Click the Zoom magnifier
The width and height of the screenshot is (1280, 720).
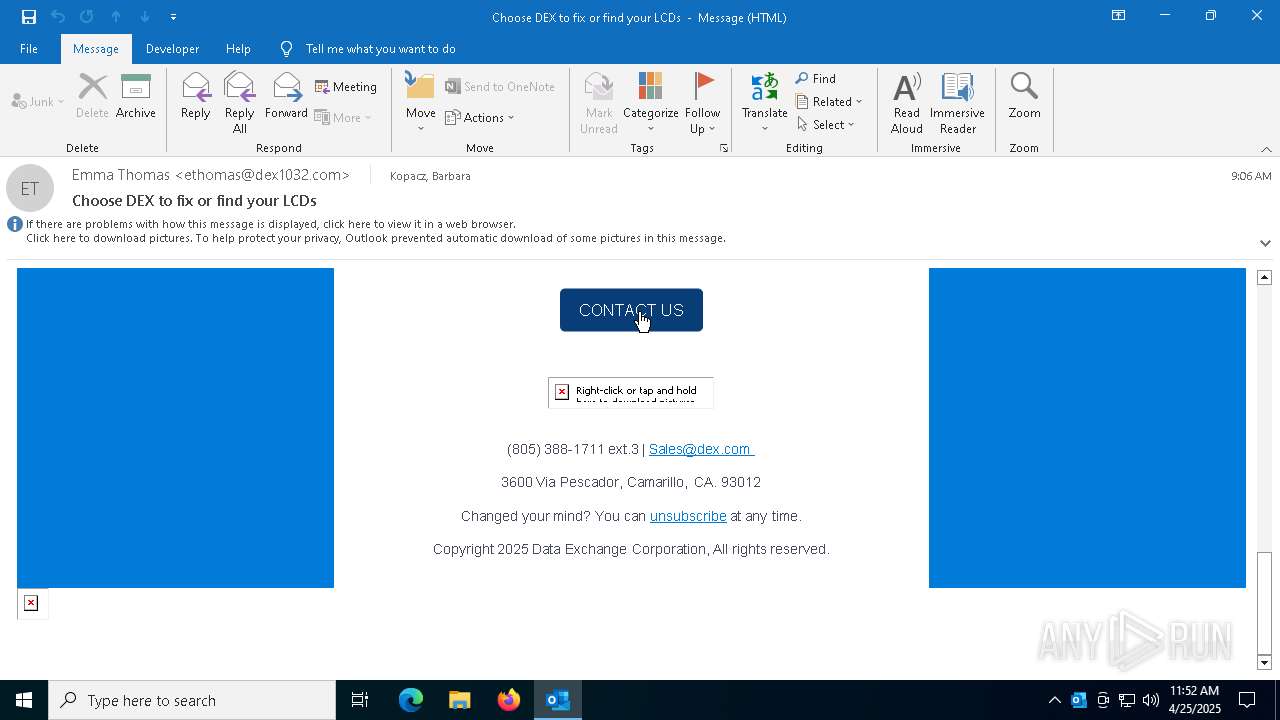point(1024,97)
